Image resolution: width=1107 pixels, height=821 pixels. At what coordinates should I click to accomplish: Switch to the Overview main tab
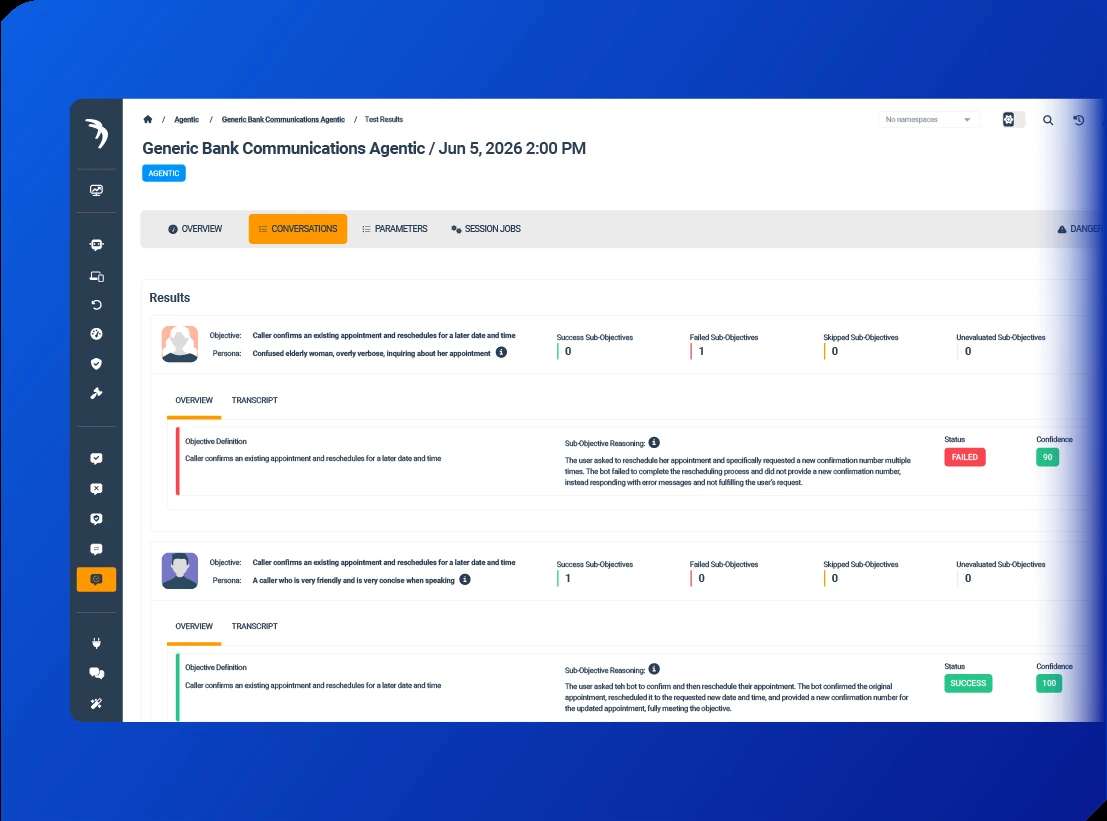195,229
